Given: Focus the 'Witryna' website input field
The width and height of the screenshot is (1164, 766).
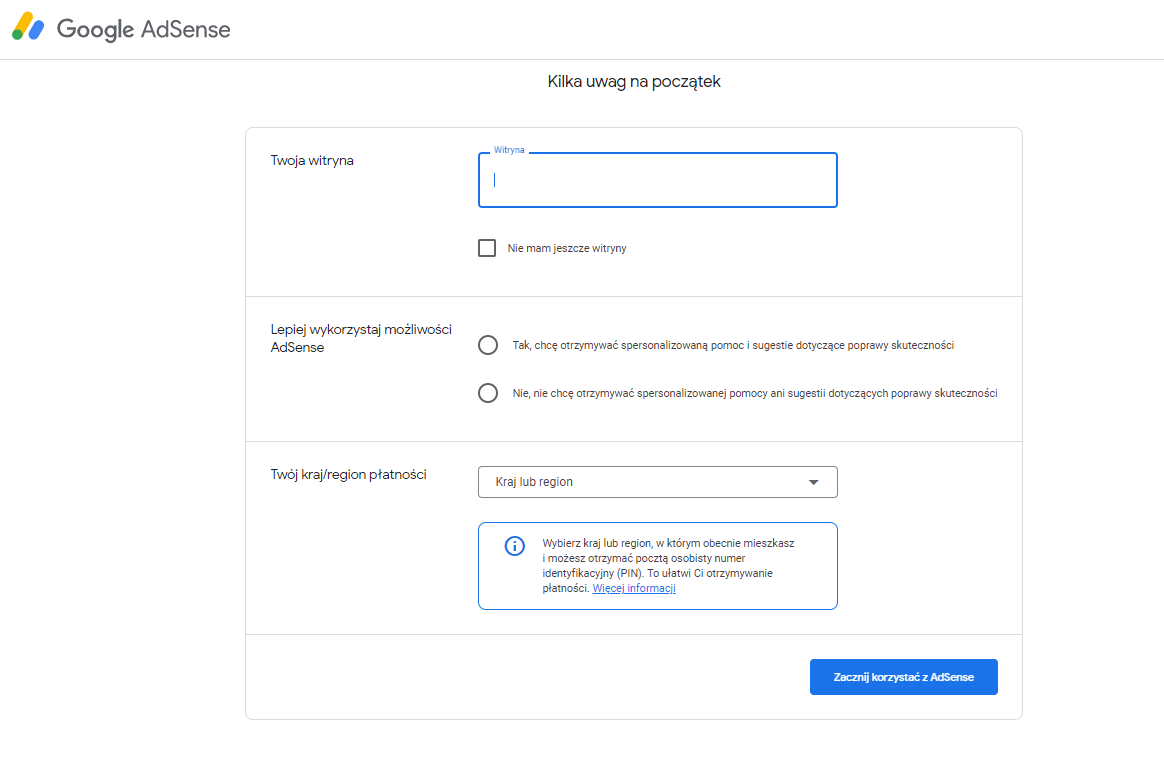Looking at the screenshot, I should coord(658,180).
